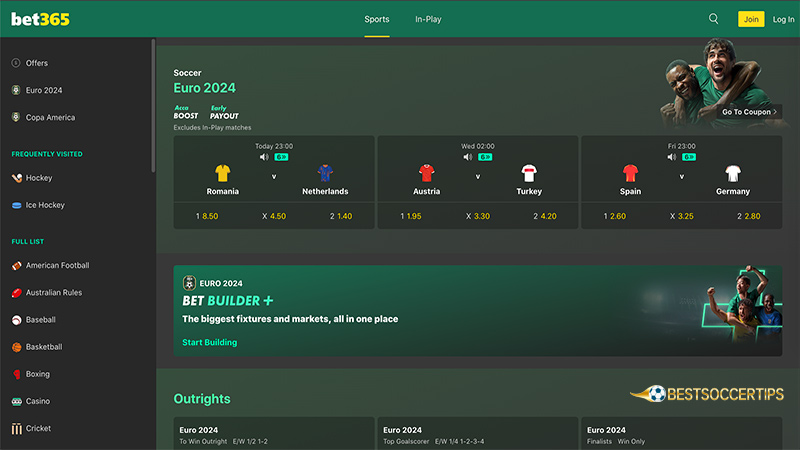Click the Copa America sidebar icon

(16, 117)
